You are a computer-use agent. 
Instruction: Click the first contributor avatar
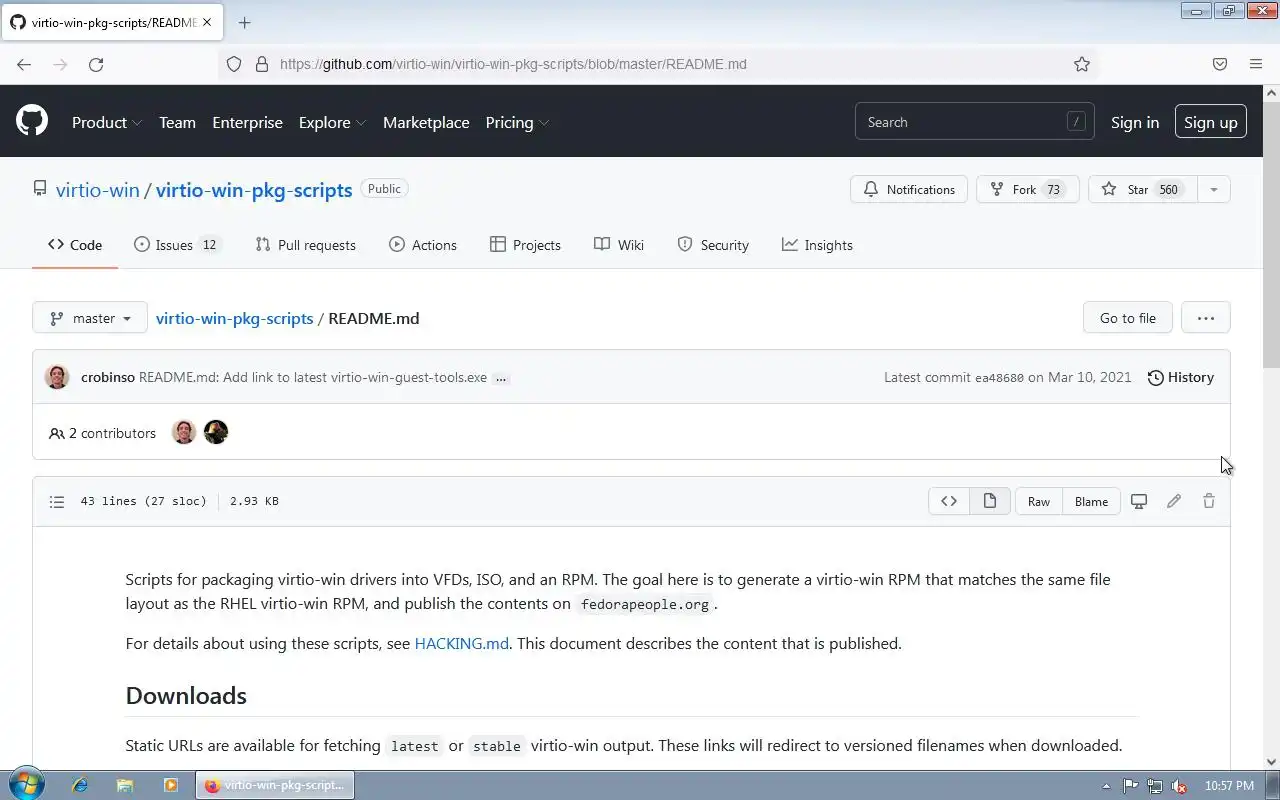184,432
